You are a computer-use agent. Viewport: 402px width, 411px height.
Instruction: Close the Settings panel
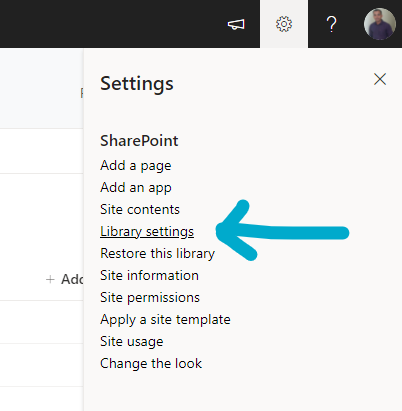(x=380, y=79)
